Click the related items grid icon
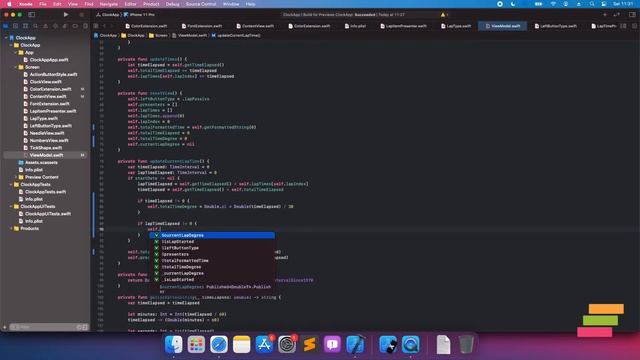 96,26
